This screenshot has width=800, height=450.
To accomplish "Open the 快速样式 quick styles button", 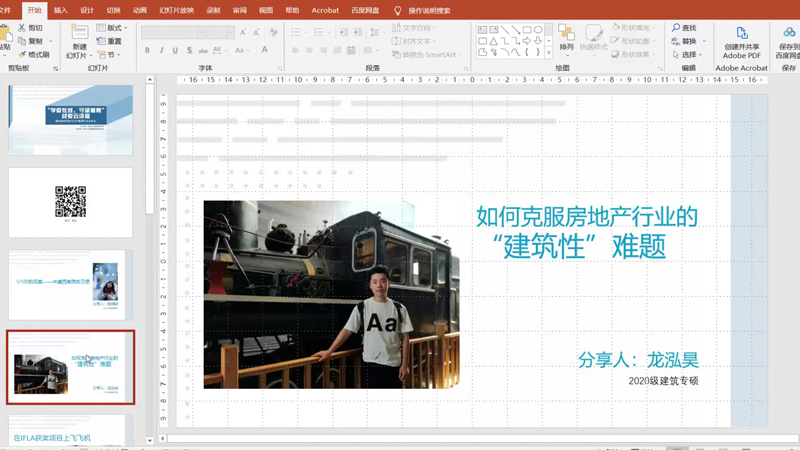I will coord(593,38).
